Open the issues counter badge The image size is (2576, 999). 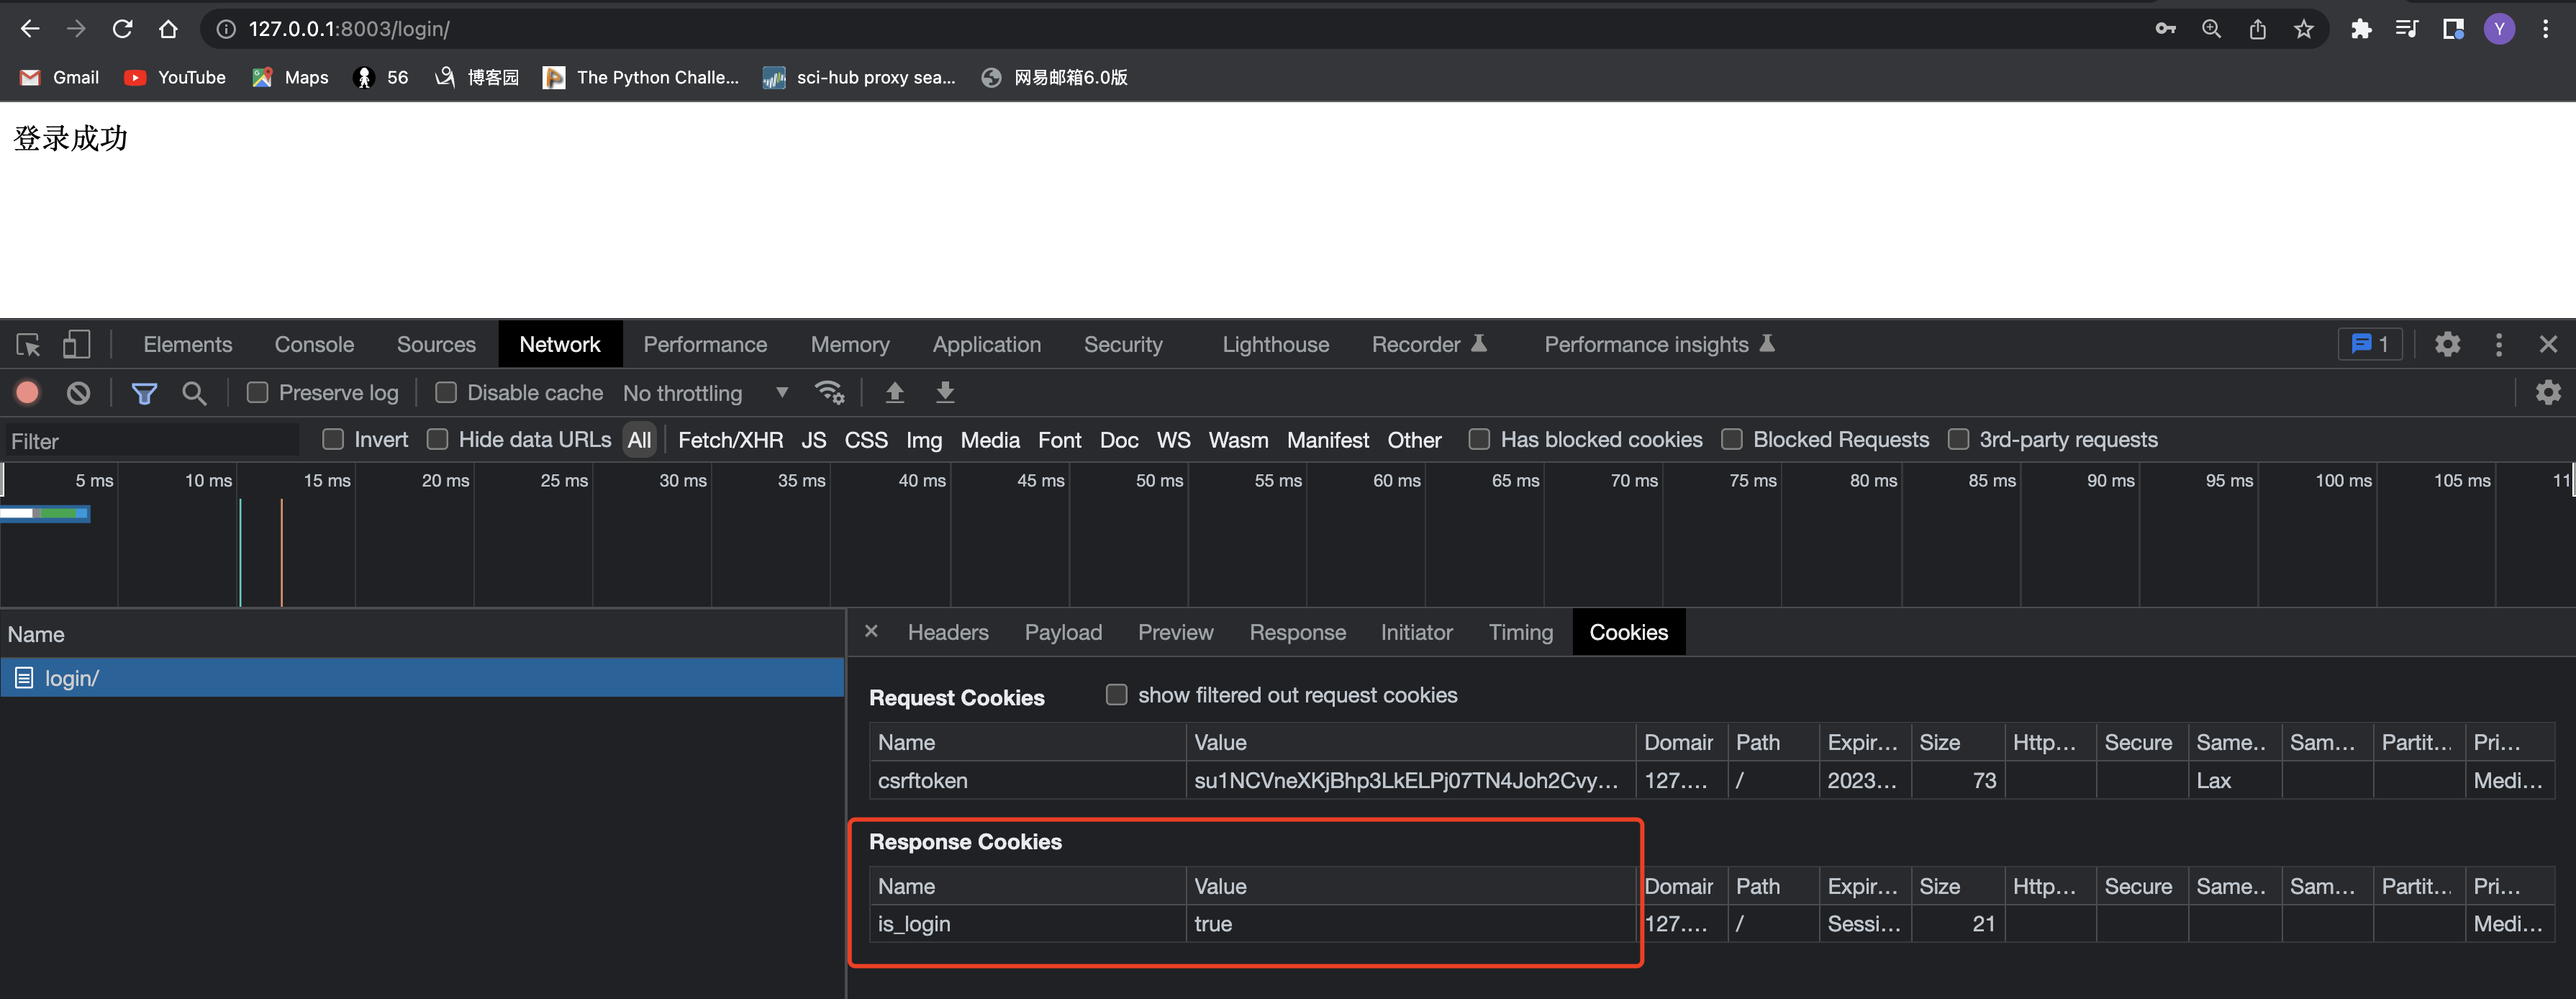[2369, 345]
